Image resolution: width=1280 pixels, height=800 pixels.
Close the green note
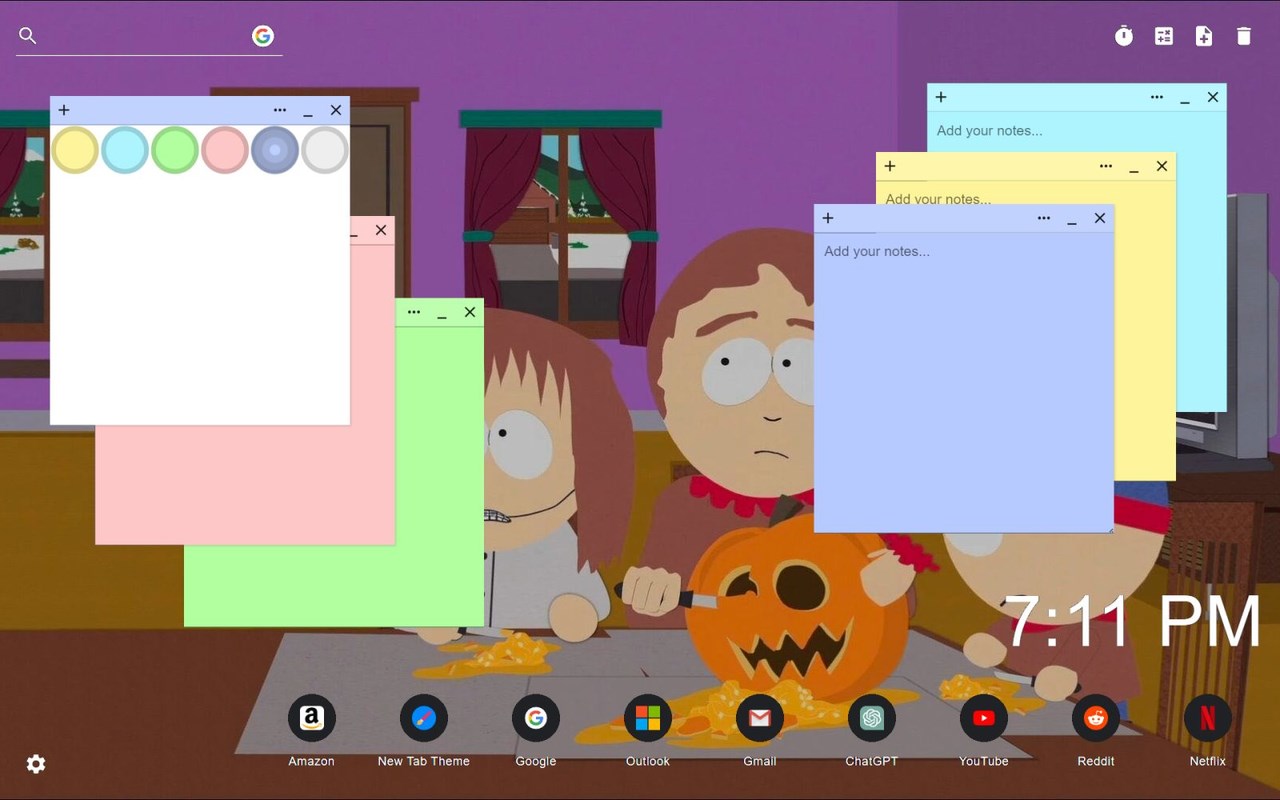[470, 312]
